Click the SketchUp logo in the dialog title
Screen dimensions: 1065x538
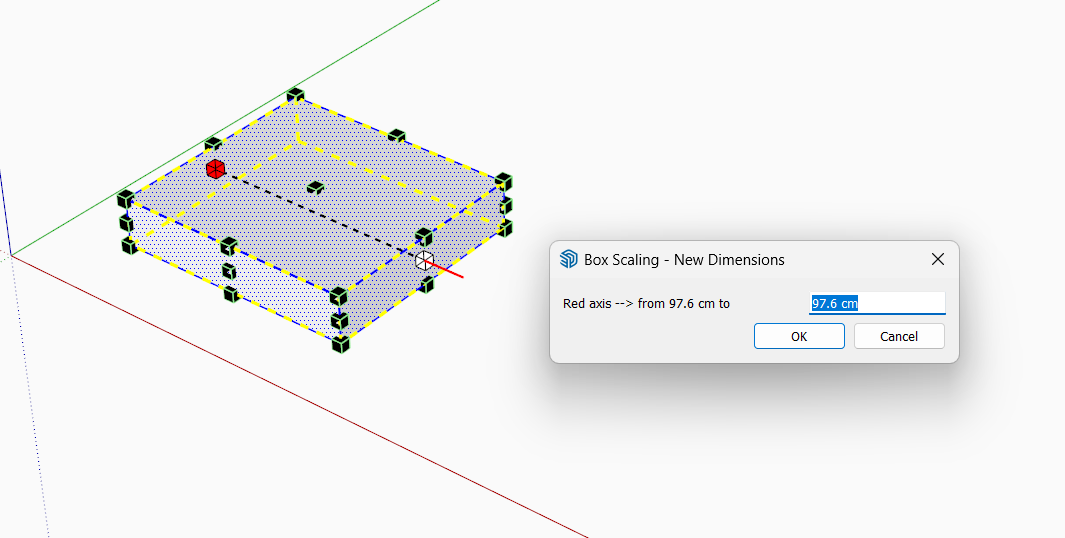569,260
